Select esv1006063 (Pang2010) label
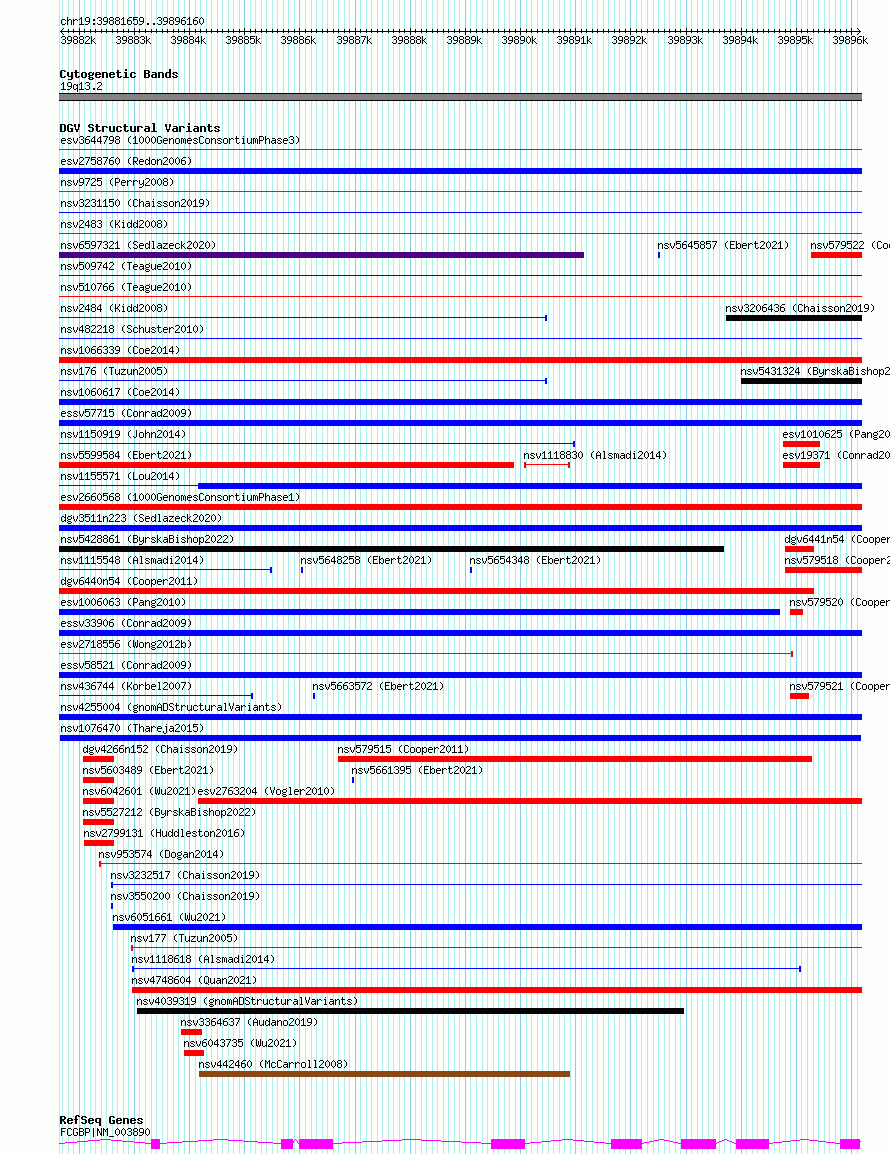 (123, 603)
